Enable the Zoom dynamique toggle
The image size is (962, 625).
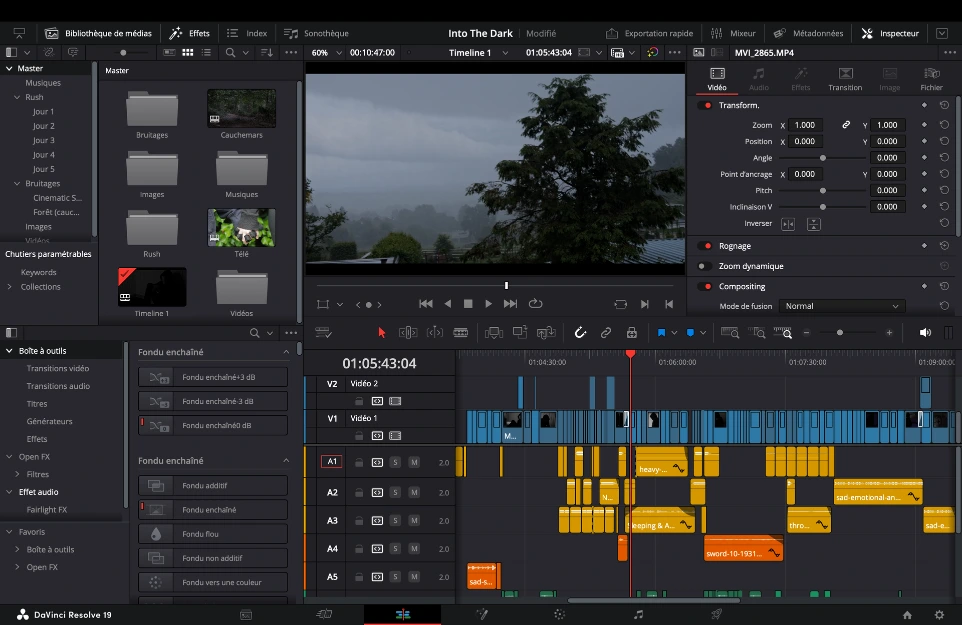click(x=703, y=266)
